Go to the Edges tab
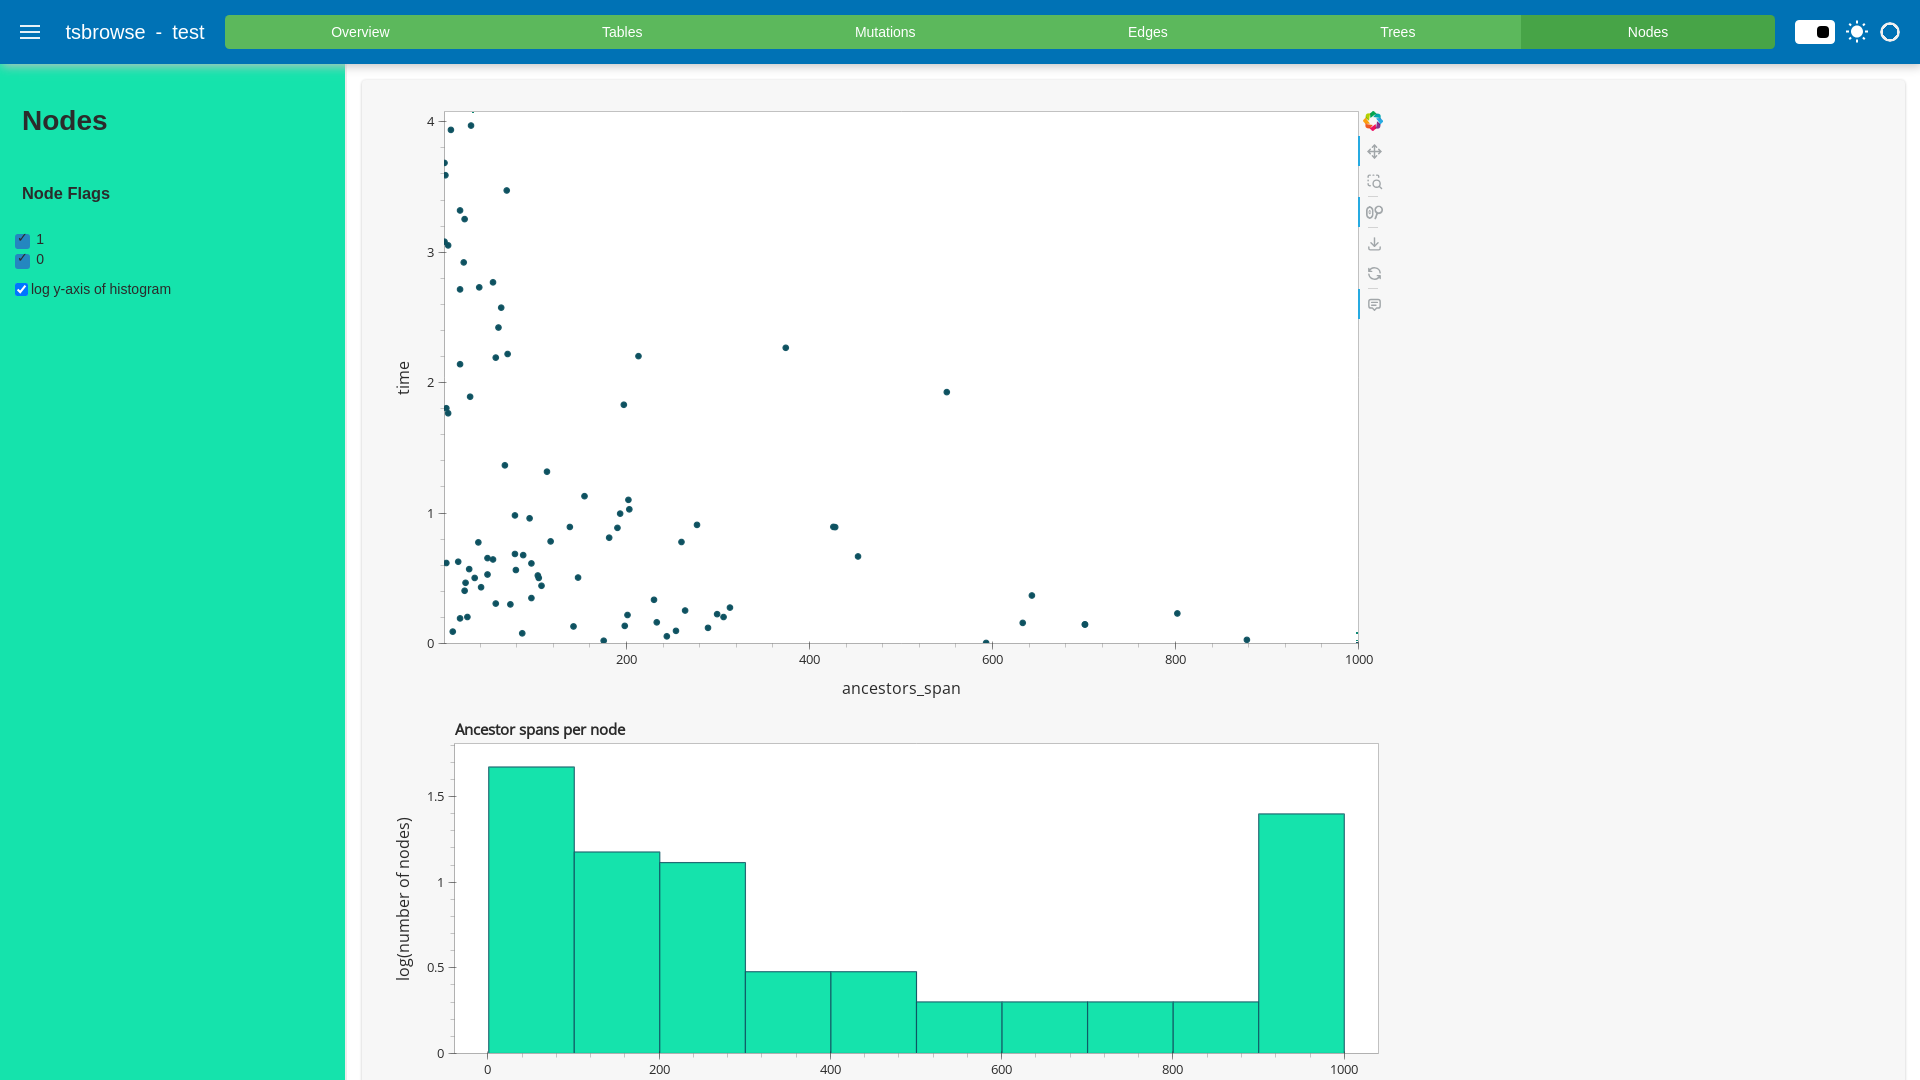Screen dimensions: 1920x1080 [1147, 32]
